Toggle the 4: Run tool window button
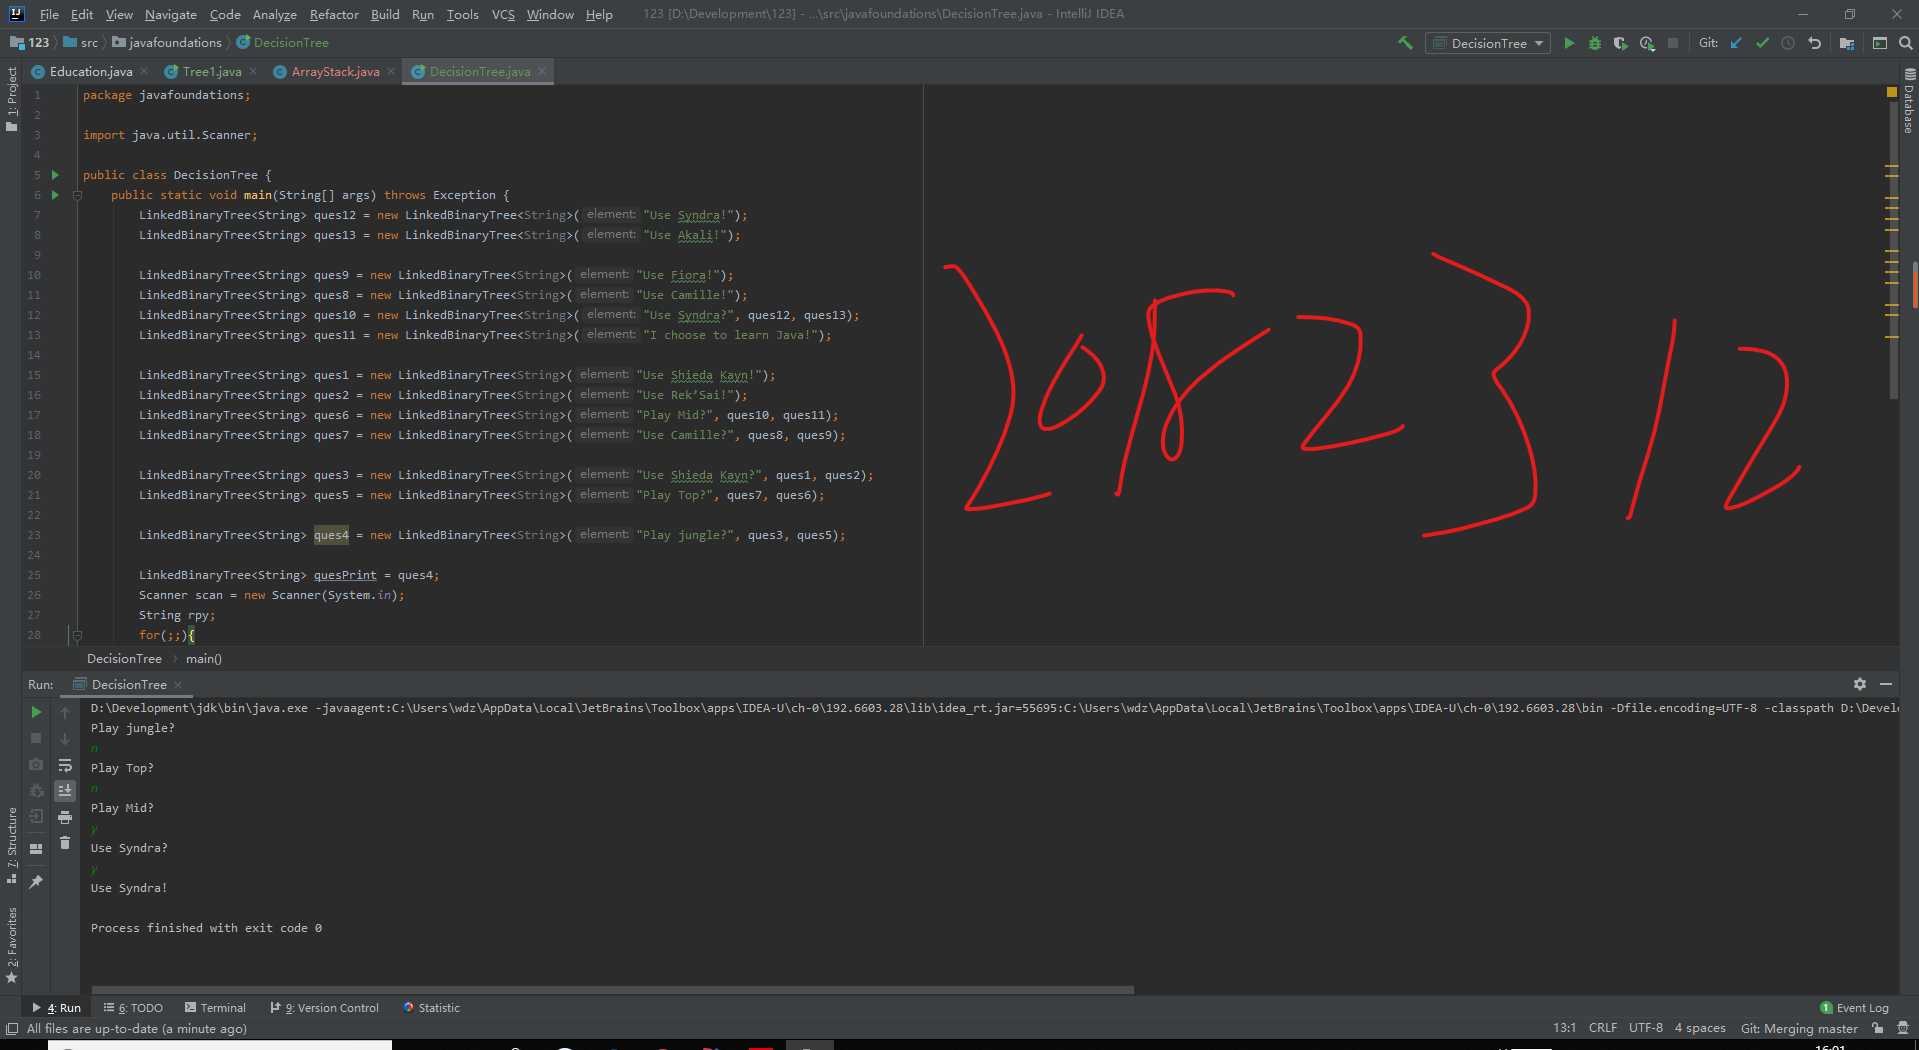Screen dimensions: 1919x1050 pos(57,1008)
